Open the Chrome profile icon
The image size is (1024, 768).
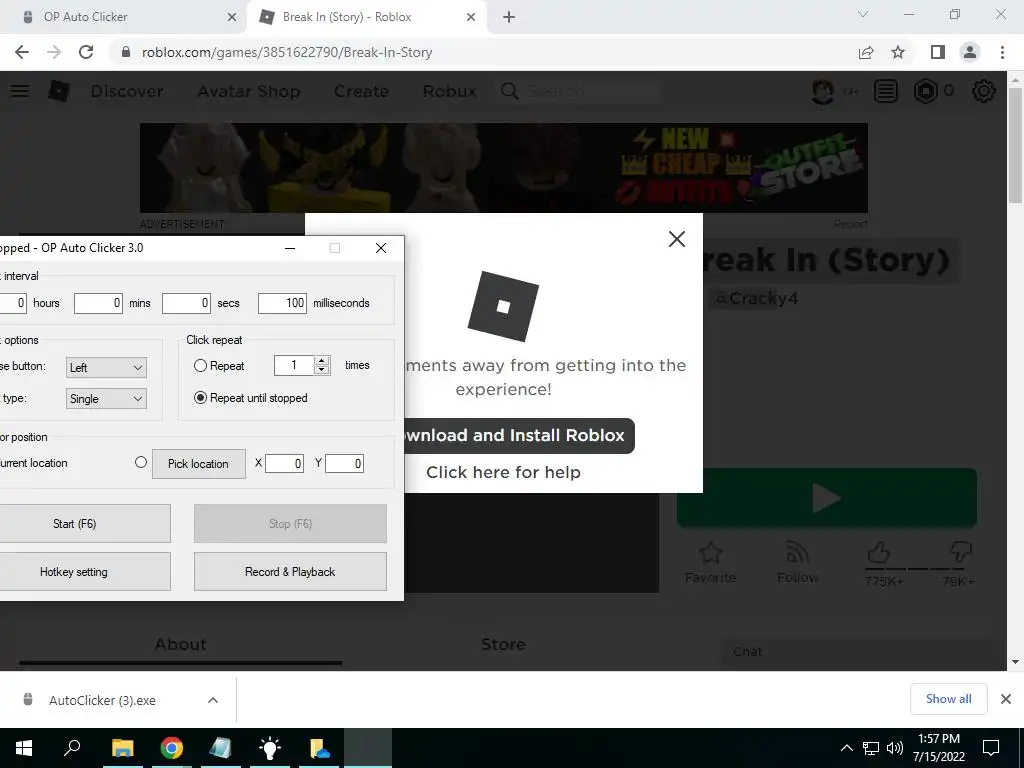970,52
